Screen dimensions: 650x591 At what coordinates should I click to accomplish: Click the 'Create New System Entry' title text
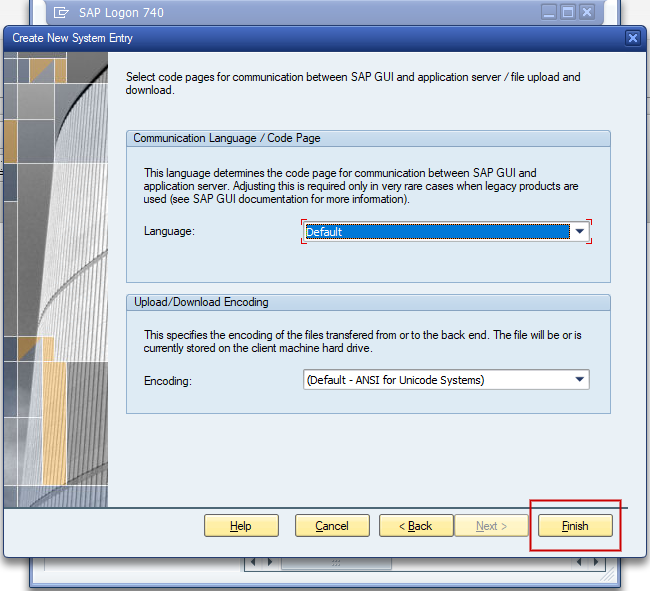click(73, 38)
